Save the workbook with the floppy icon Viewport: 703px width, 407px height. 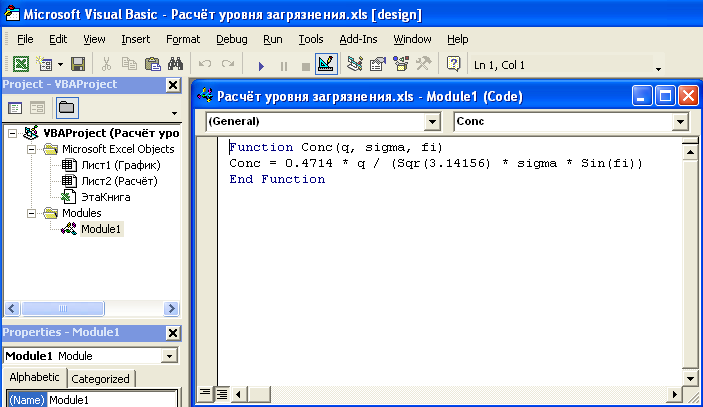[78, 64]
